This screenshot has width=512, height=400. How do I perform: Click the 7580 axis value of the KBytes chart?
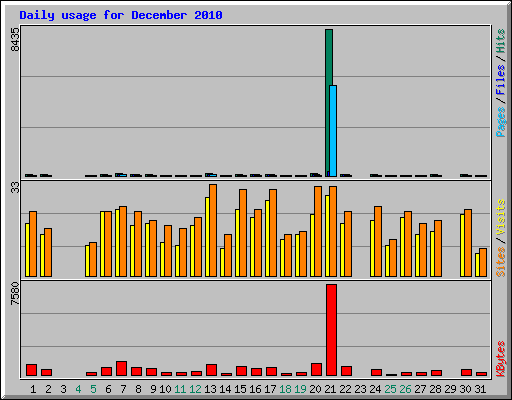pyautogui.click(x=15, y=293)
